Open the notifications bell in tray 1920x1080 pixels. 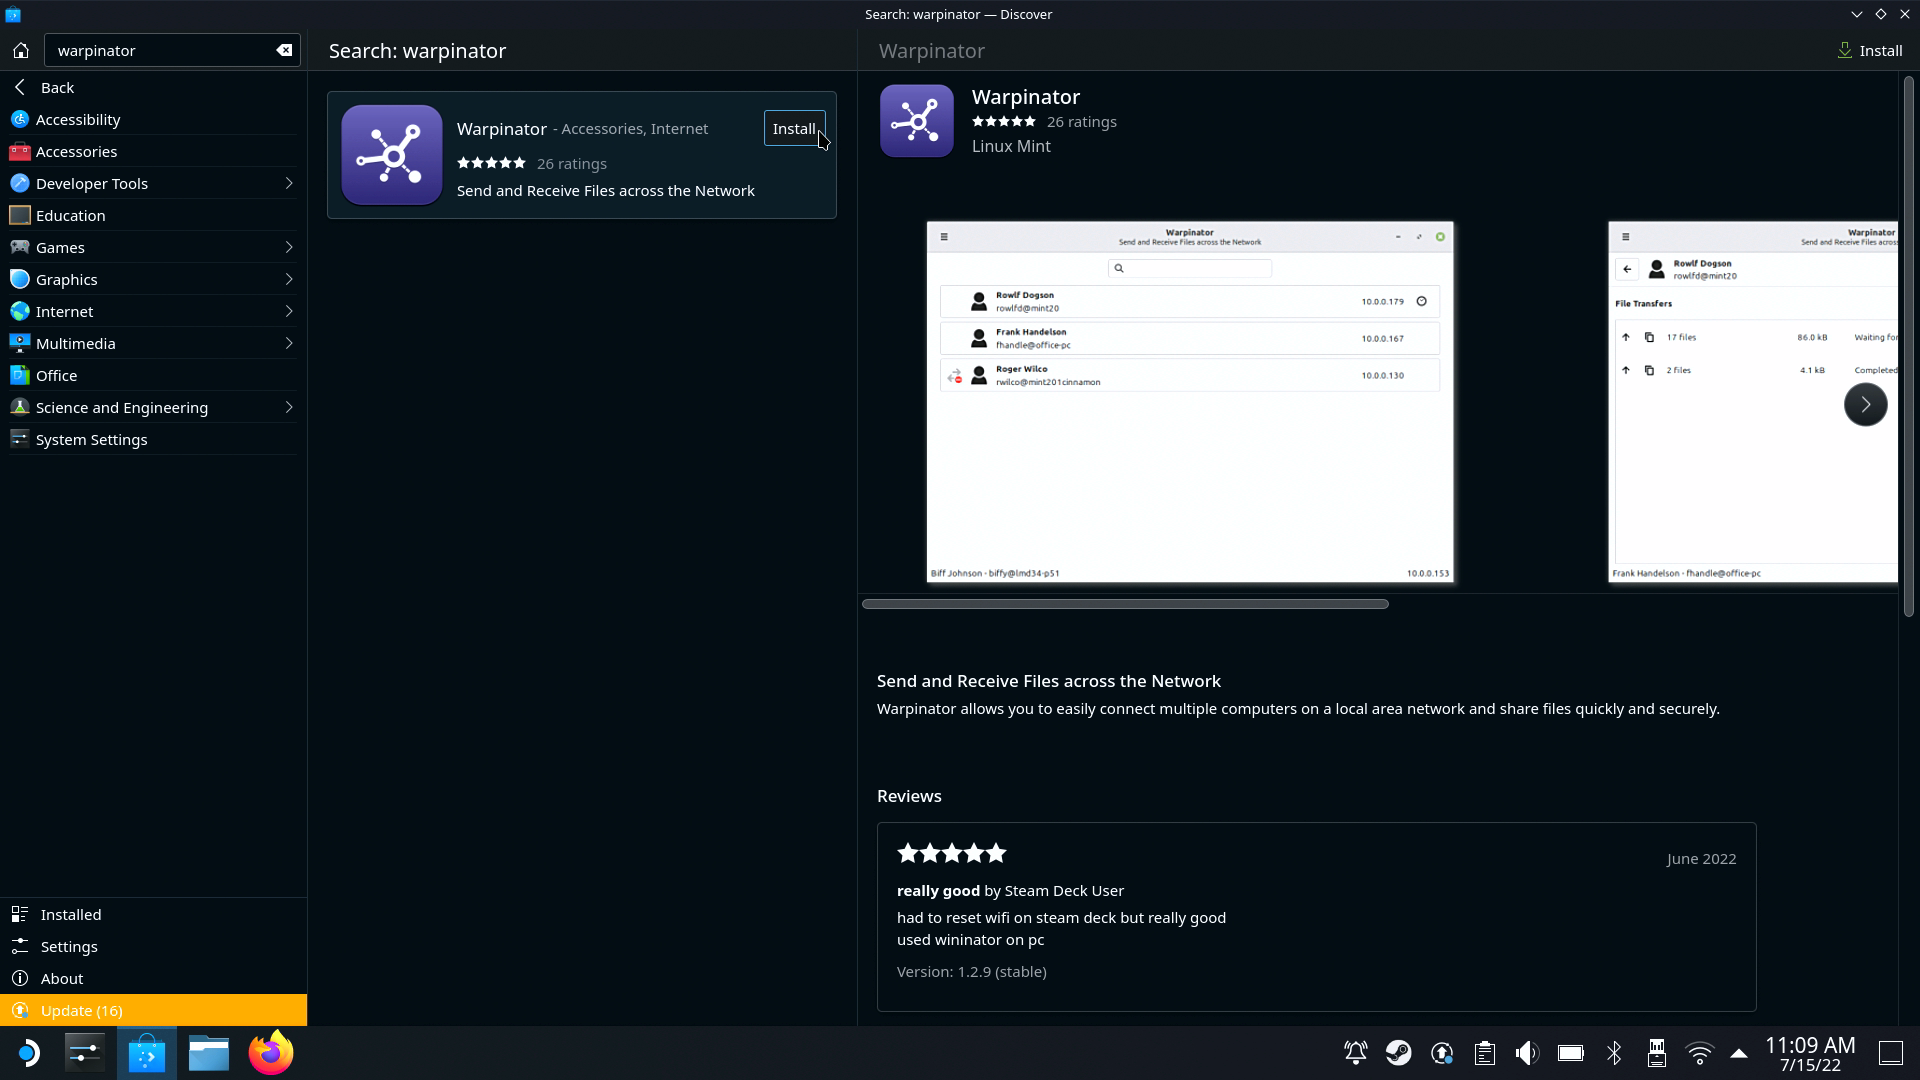(1355, 1053)
